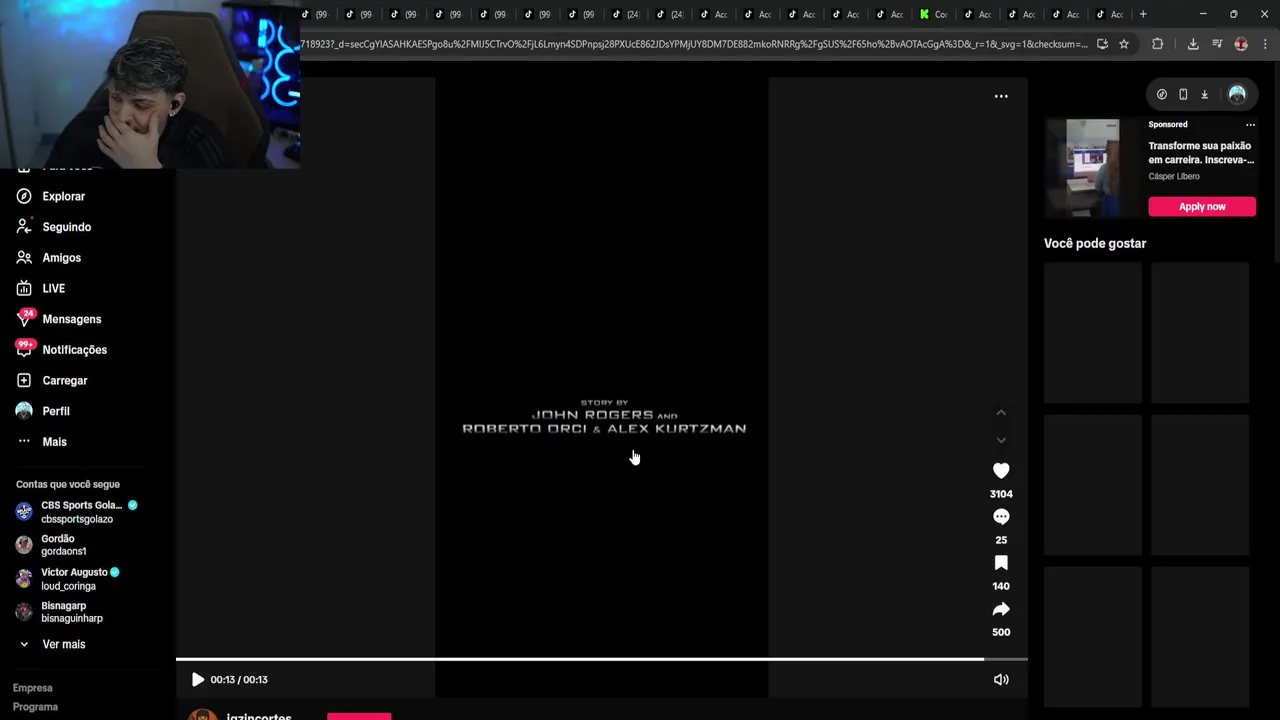The height and width of the screenshot is (720, 1280).
Task: Click the Você pode gostar heading
Action: click(1095, 243)
